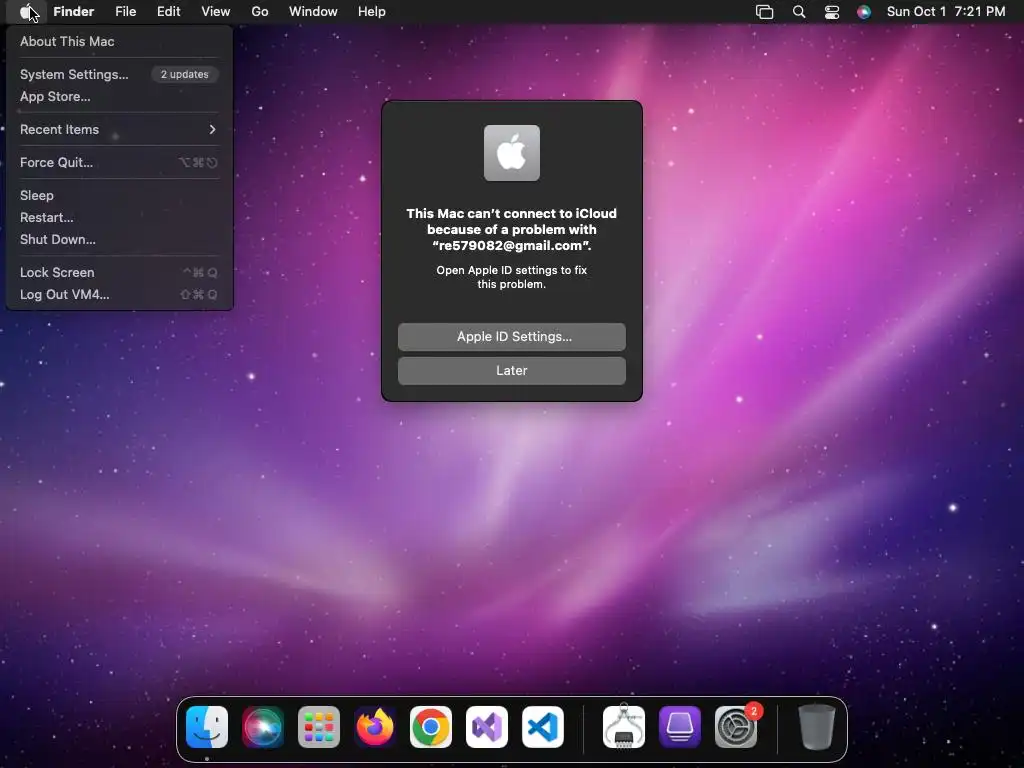Open the Trash in the Dock
1024x768 pixels.
coord(816,727)
